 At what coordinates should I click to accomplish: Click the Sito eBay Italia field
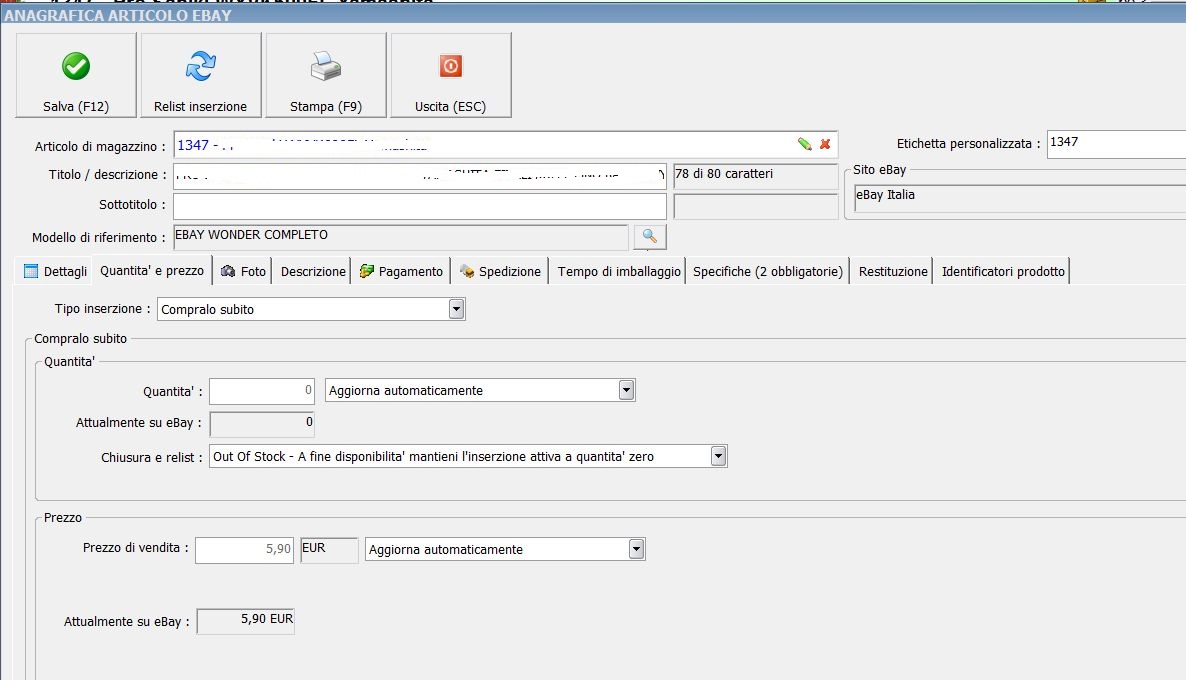pos(1020,197)
